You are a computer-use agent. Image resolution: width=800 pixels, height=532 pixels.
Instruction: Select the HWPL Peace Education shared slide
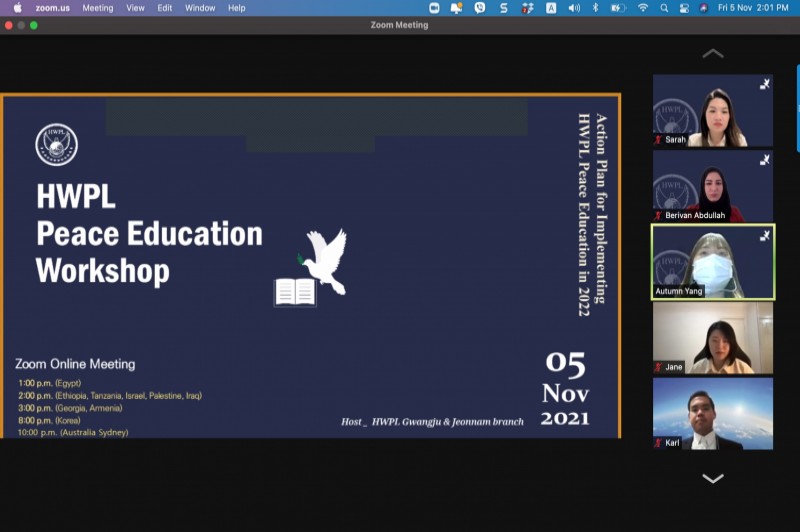tap(310, 265)
